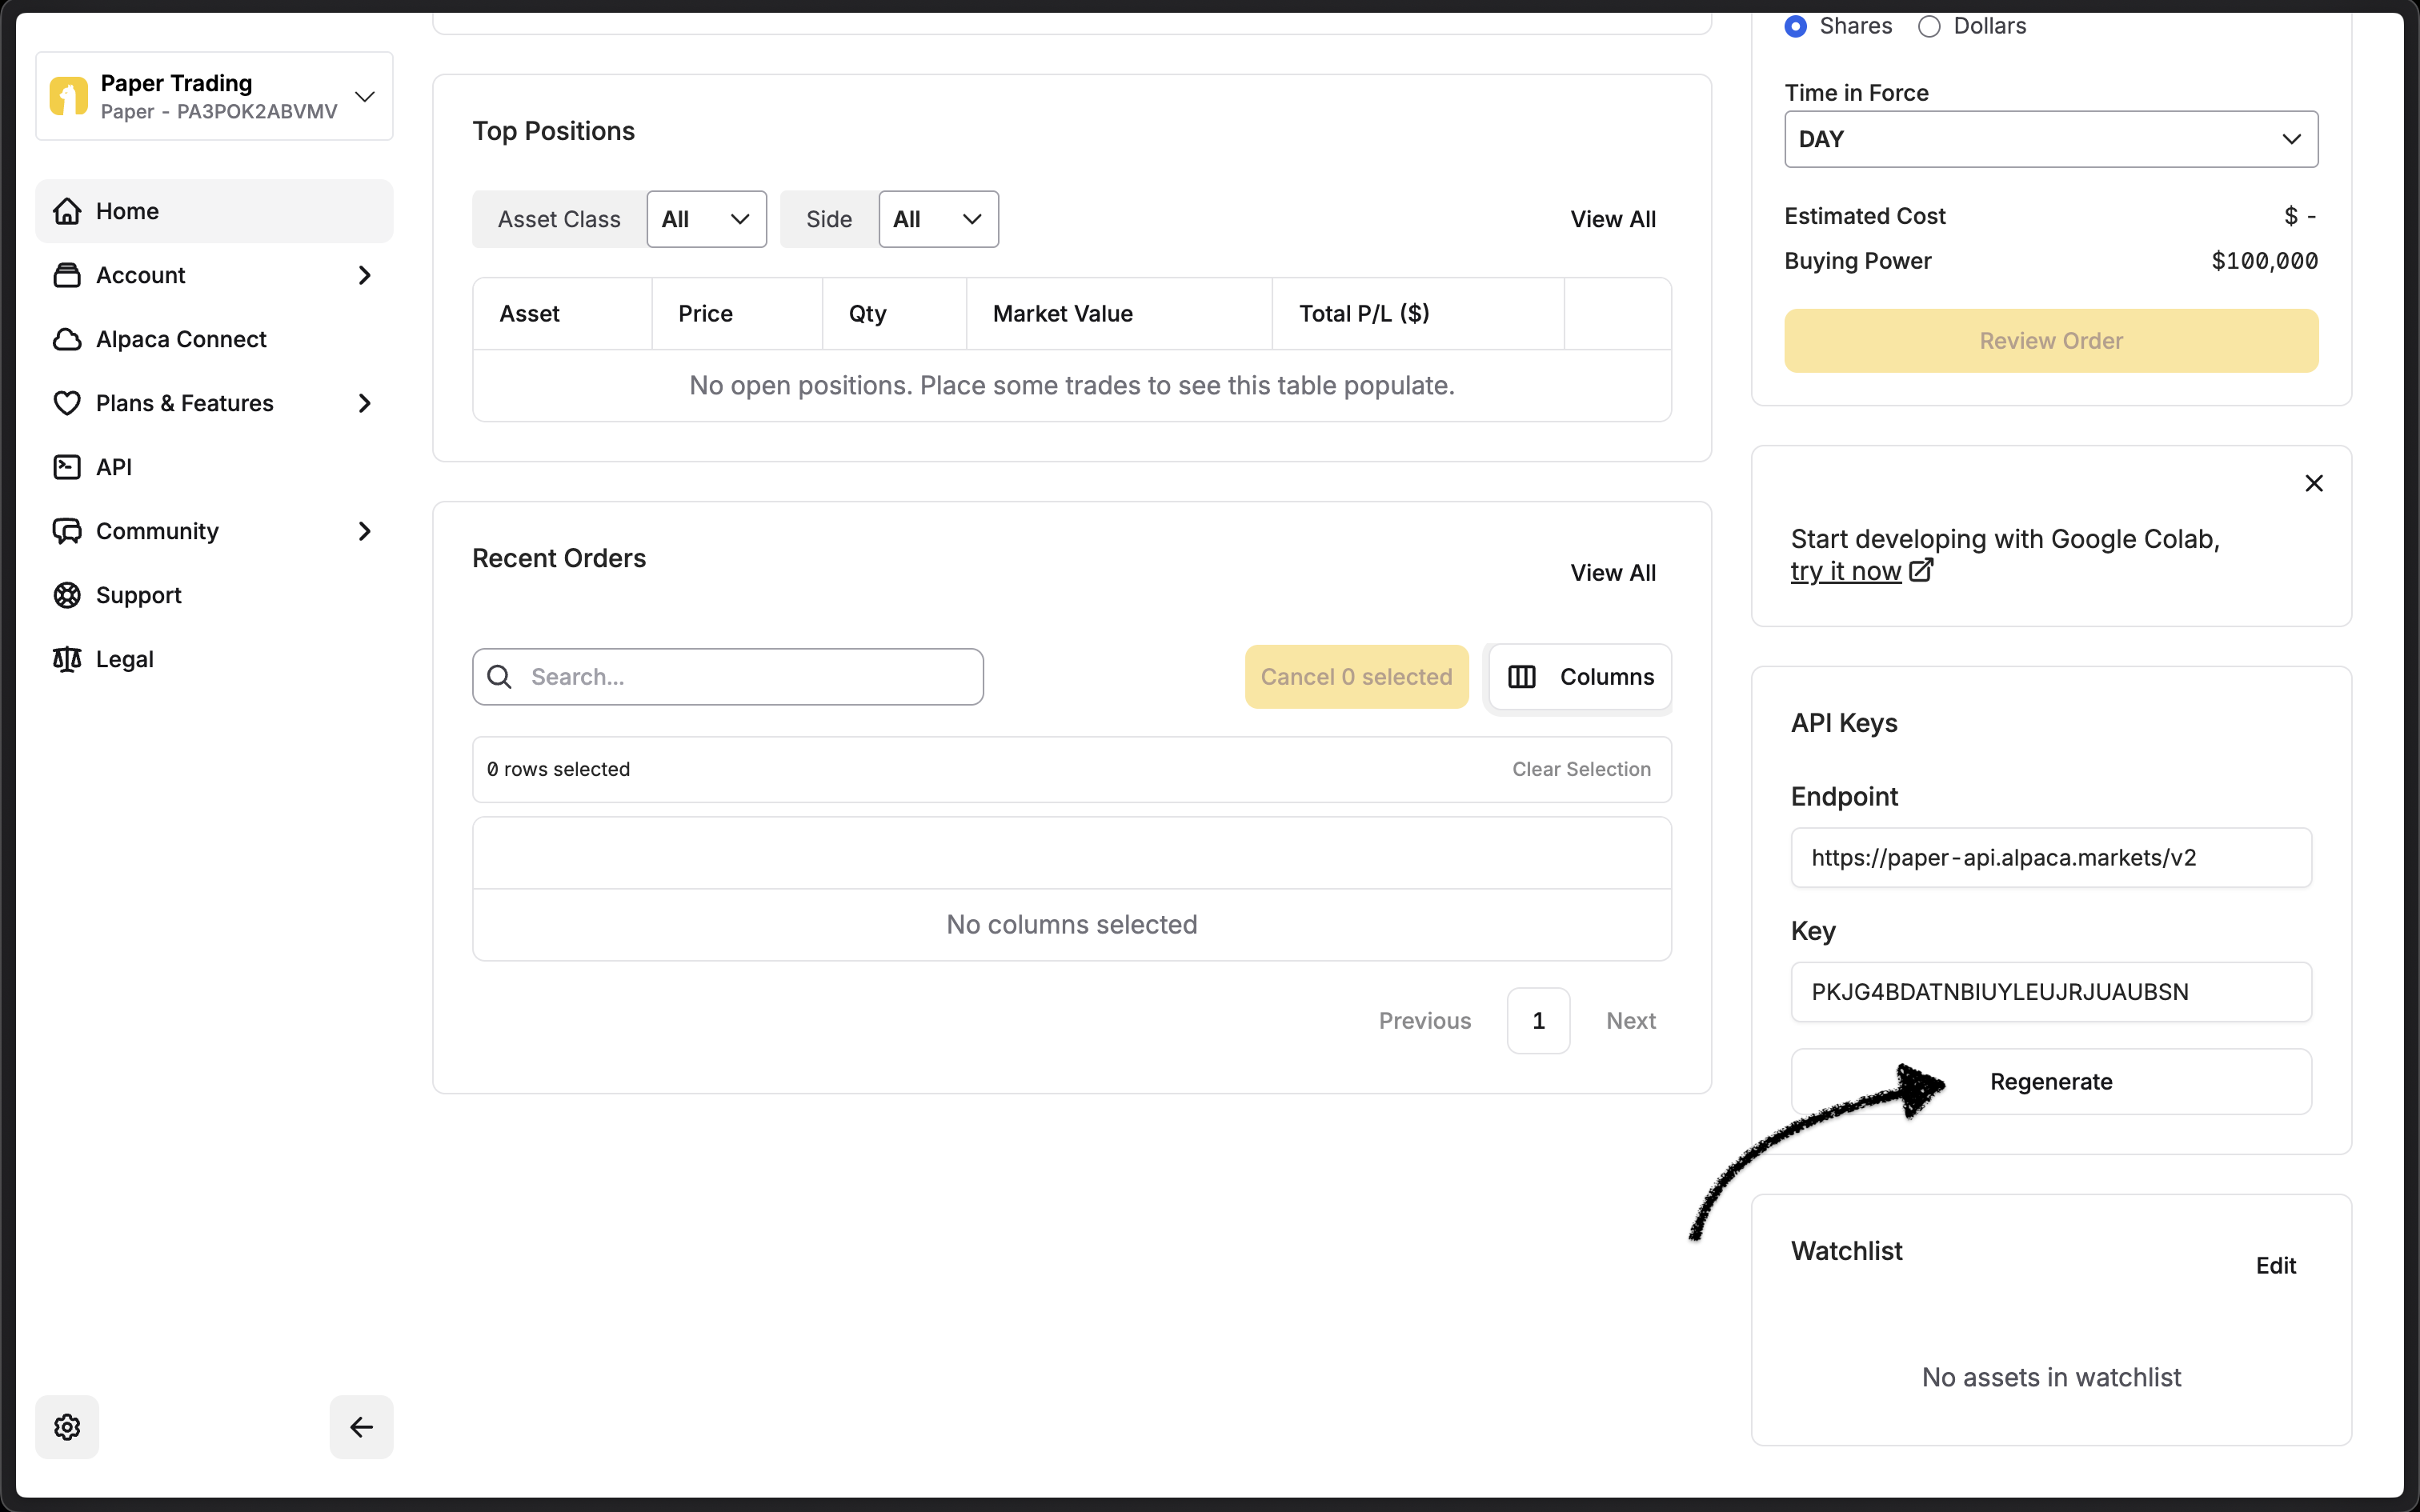This screenshot has width=2420, height=1512.
Task: Click the Columns layout icon
Action: point(1521,677)
